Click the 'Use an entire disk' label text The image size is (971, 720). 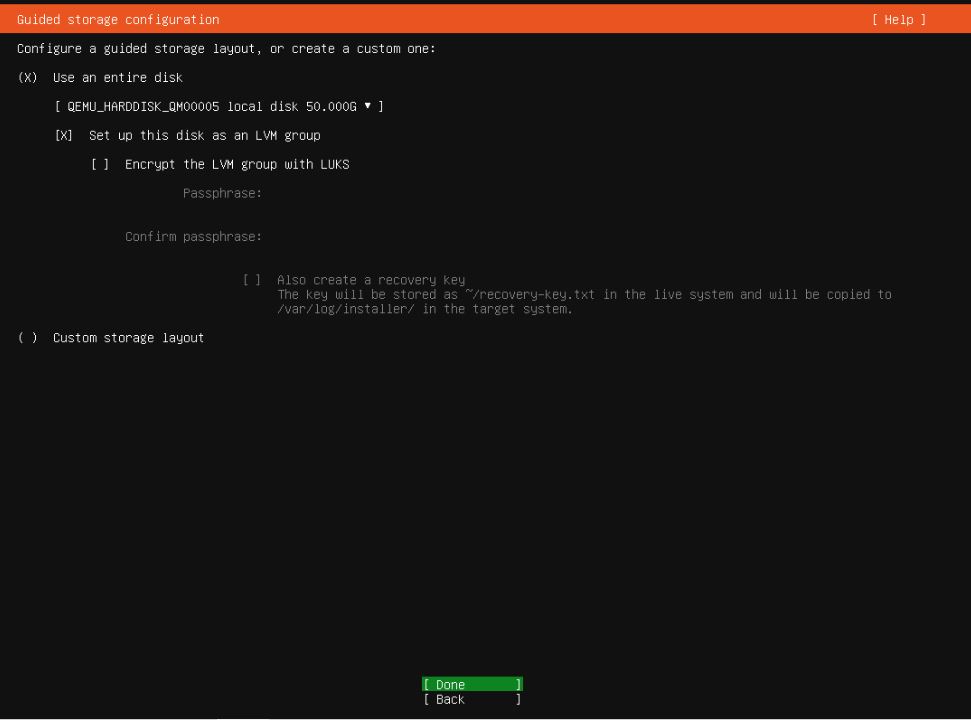118,78
